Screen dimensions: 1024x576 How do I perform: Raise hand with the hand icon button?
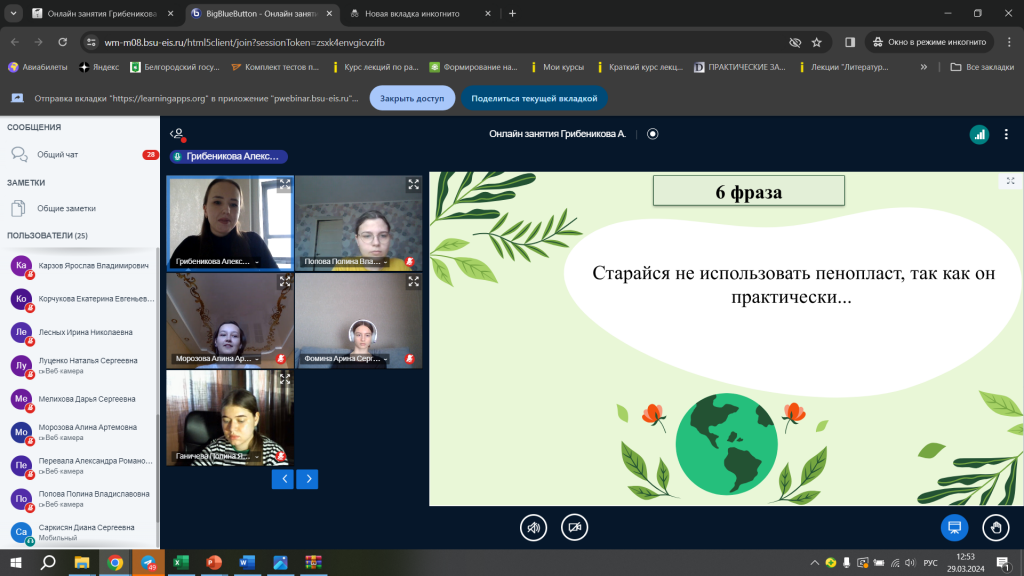tap(996, 528)
